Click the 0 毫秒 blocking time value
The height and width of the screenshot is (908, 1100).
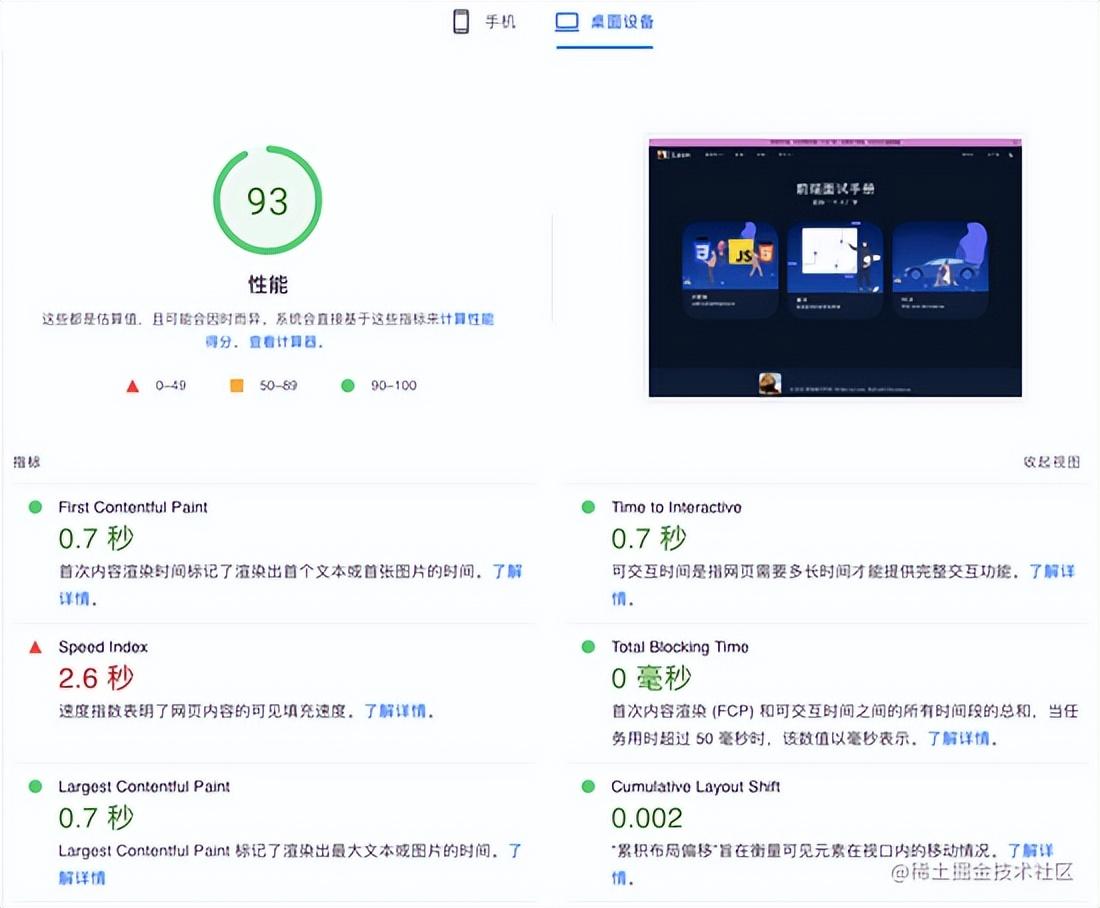point(651,678)
